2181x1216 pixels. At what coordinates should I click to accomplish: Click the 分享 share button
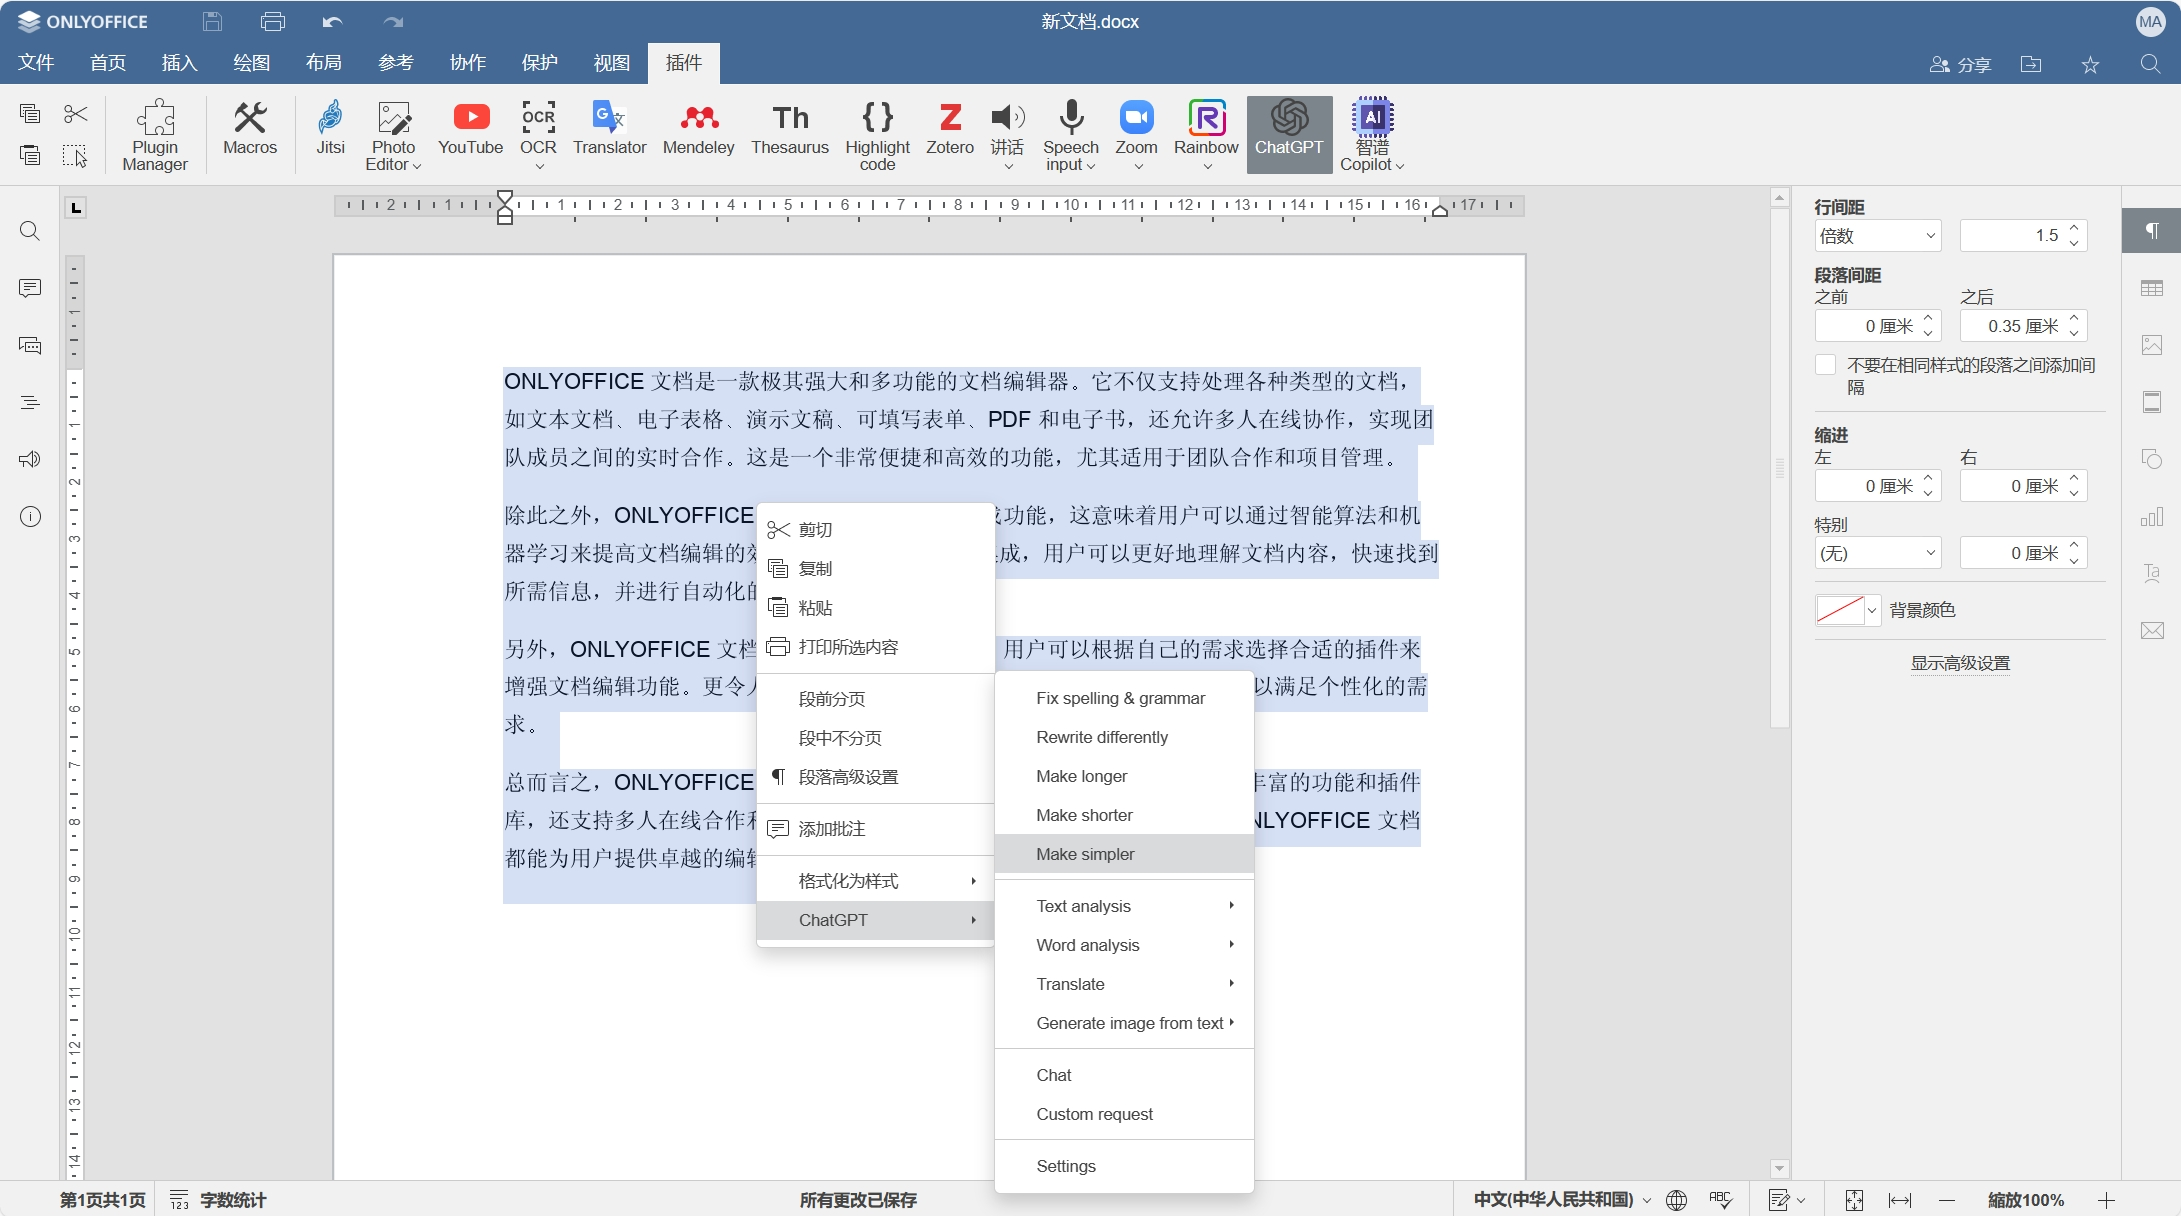[1960, 64]
